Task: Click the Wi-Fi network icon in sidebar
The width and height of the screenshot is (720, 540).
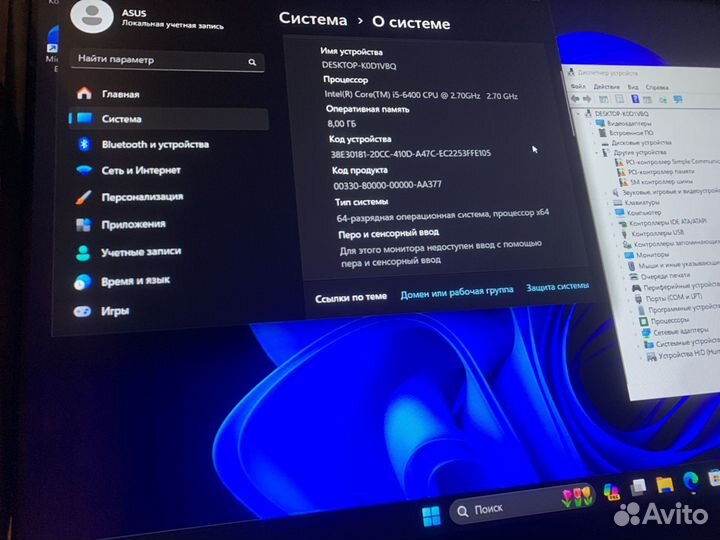Action: (84, 170)
